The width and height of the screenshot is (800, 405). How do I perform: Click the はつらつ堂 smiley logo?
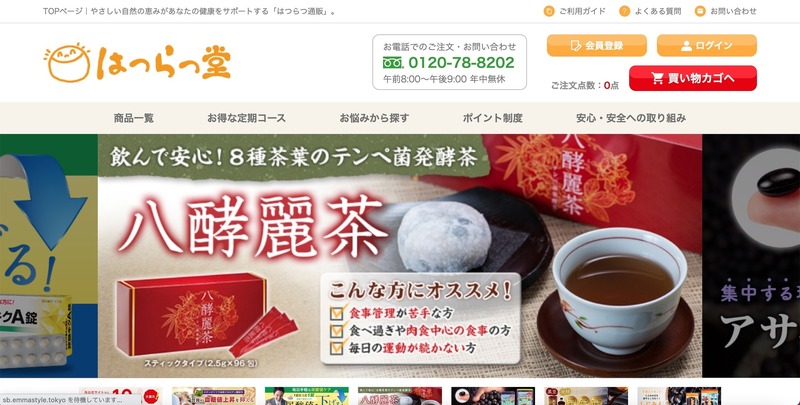(x=137, y=62)
